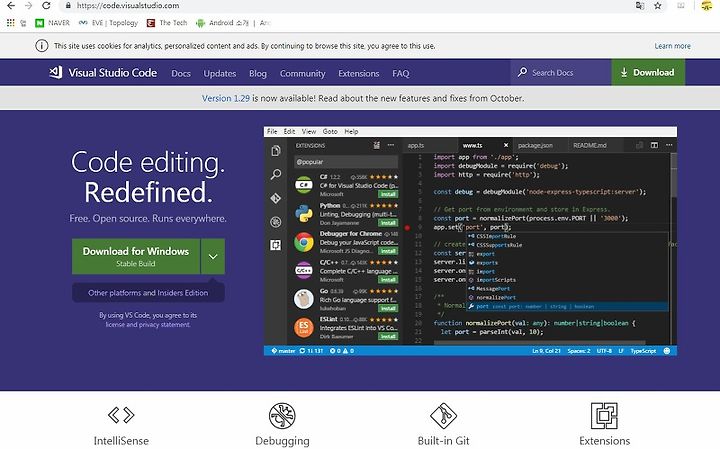This screenshot has height=449, width=720.
Task: Open the Debugging feature heading
Action: (282, 441)
